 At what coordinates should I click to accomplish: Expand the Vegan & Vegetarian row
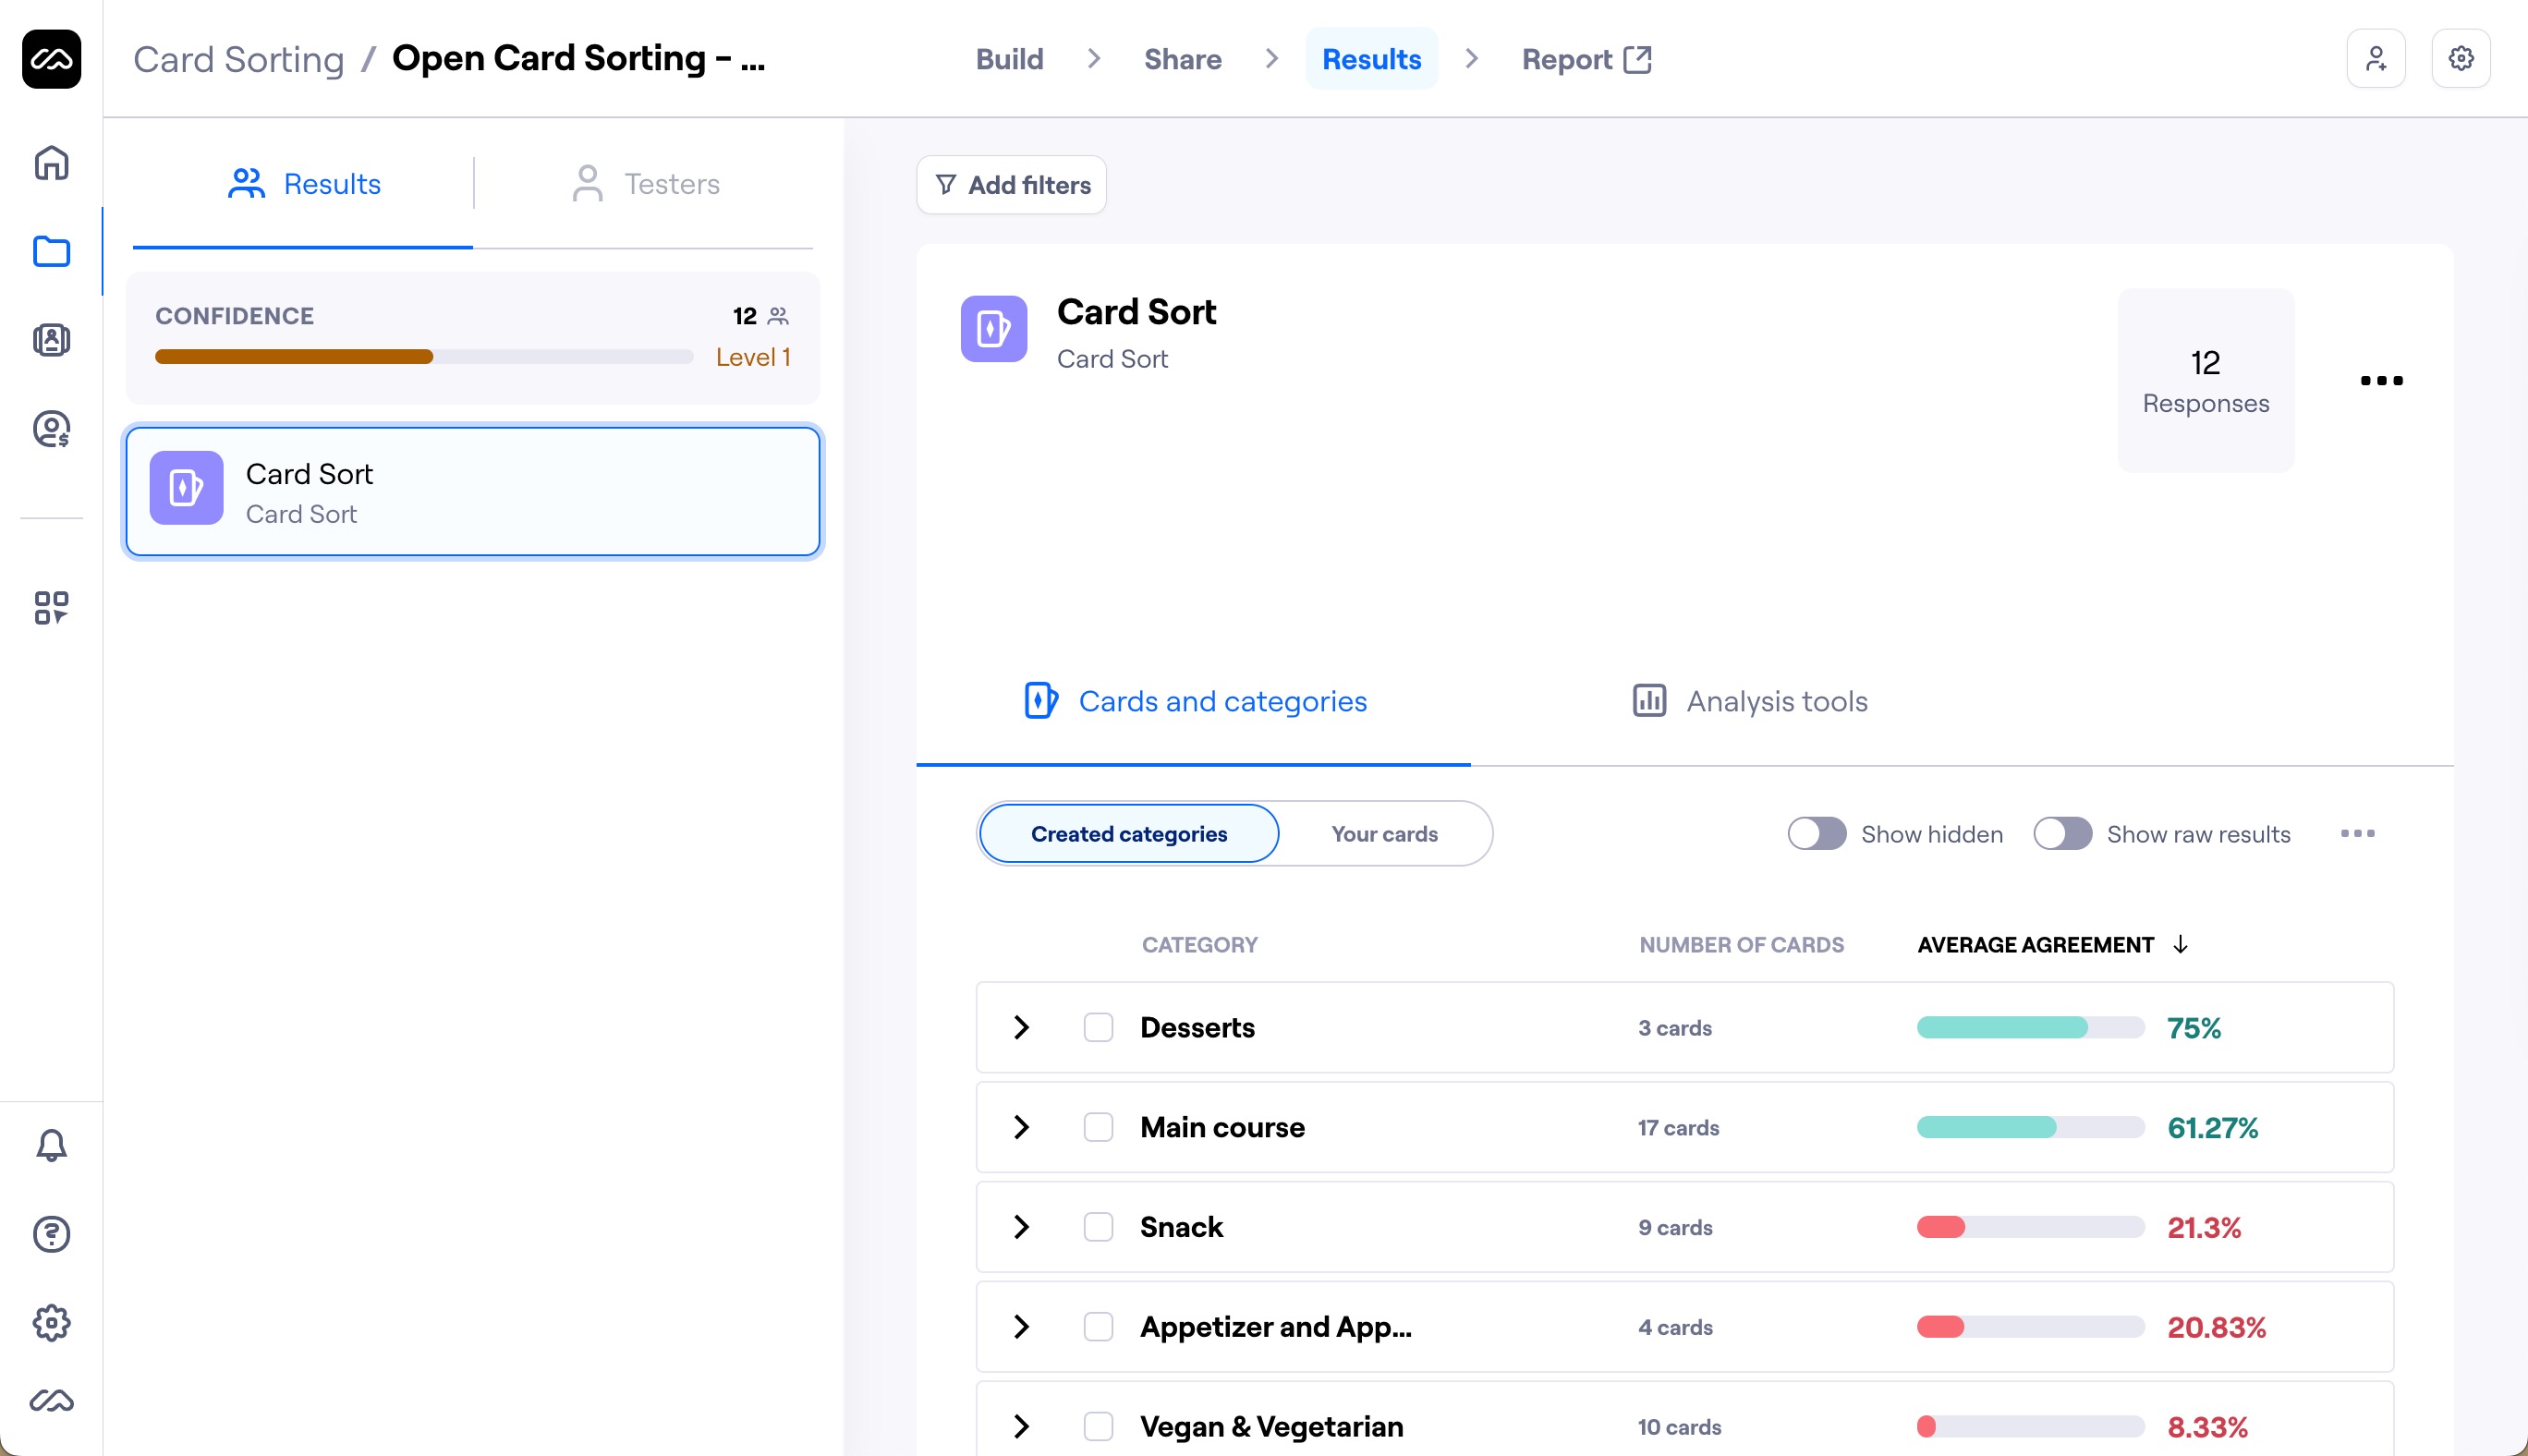click(1021, 1426)
